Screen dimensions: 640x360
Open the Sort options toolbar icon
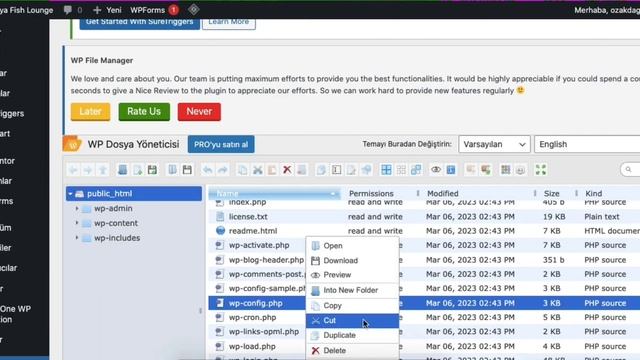pos(520,170)
